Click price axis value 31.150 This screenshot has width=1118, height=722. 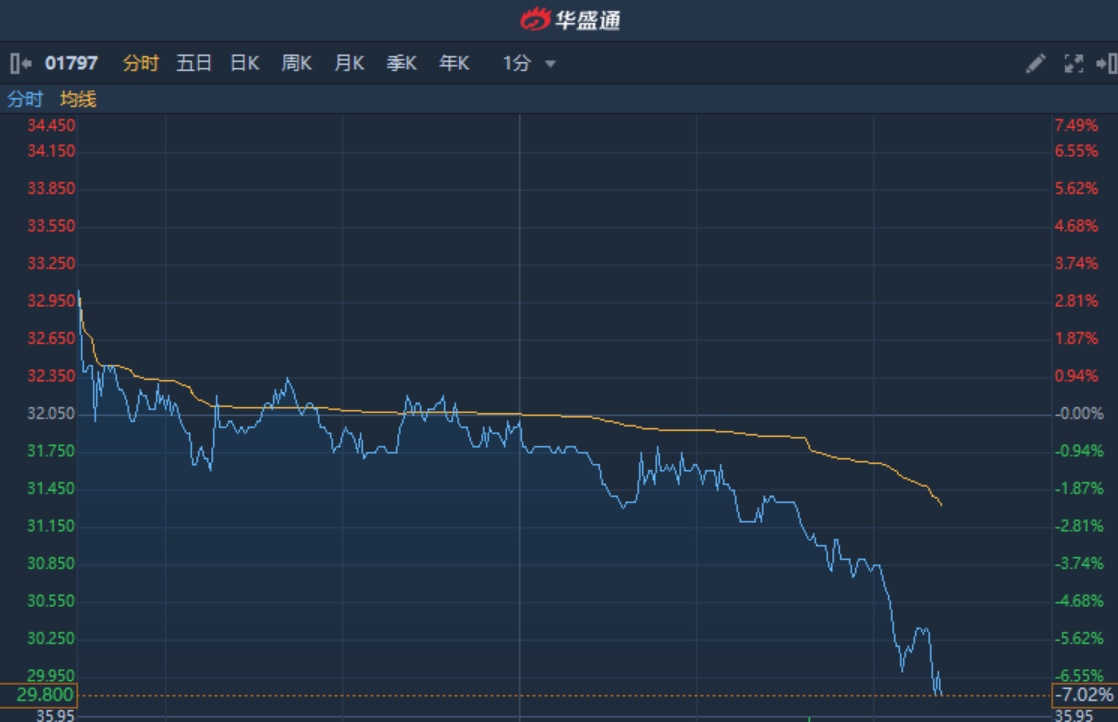(x=51, y=526)
